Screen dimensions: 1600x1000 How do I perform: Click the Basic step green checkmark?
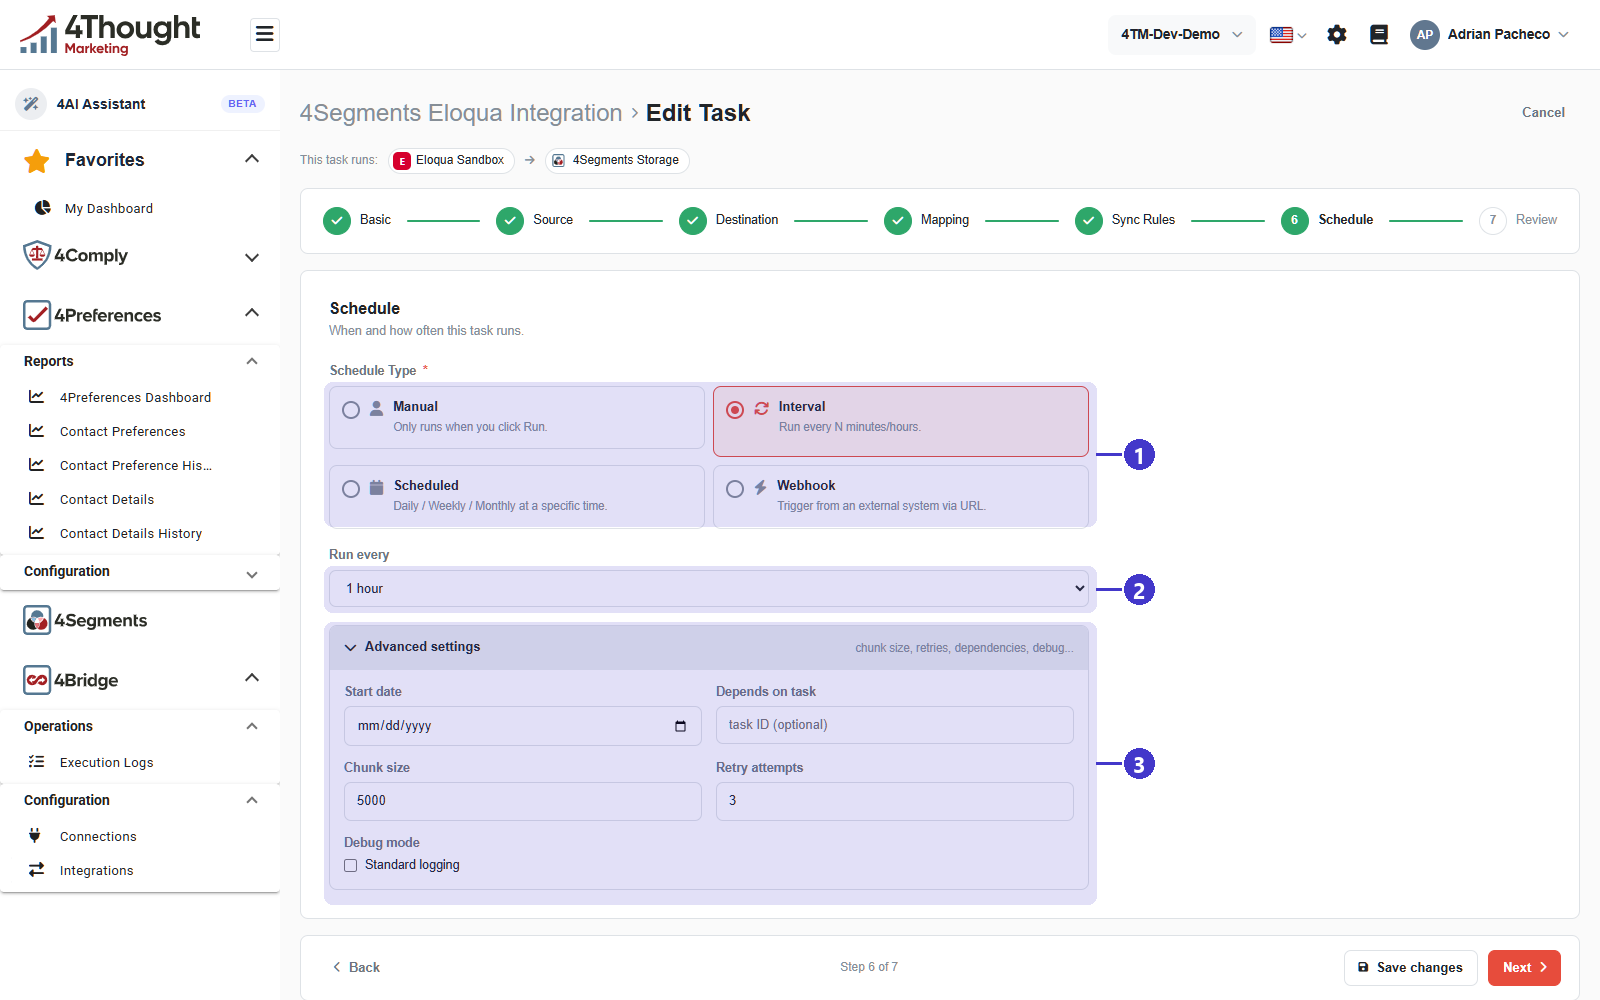pyautogui.click(x=337, y=220)
